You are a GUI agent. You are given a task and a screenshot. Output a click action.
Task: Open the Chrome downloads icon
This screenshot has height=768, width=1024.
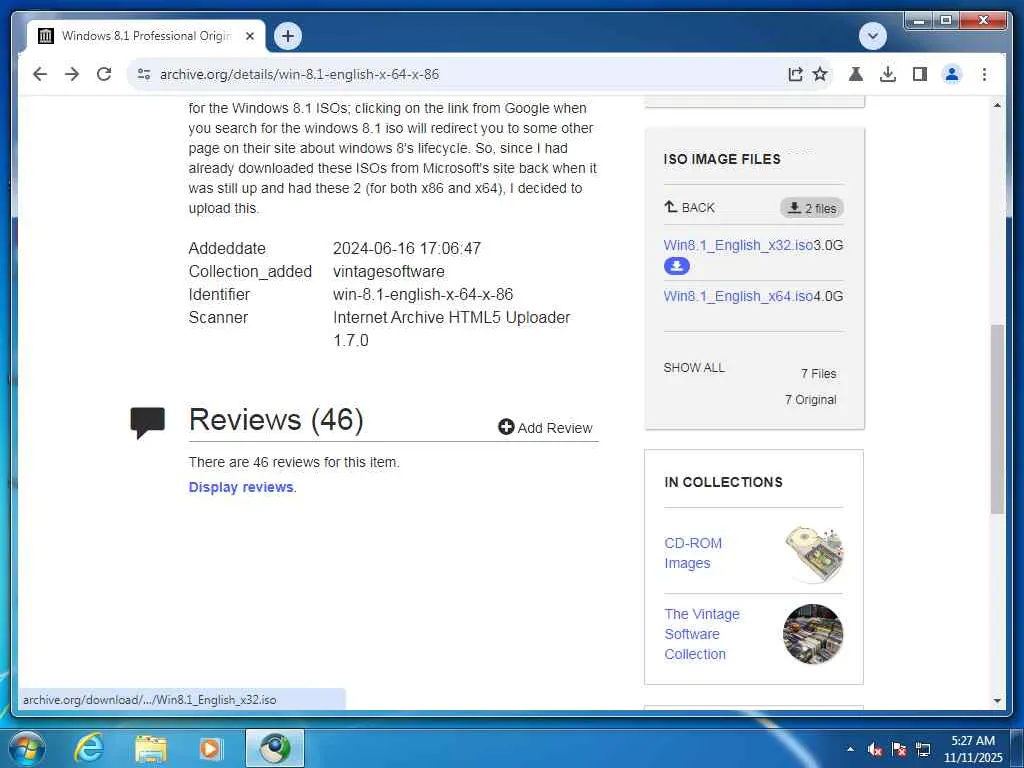click(888, 74)
